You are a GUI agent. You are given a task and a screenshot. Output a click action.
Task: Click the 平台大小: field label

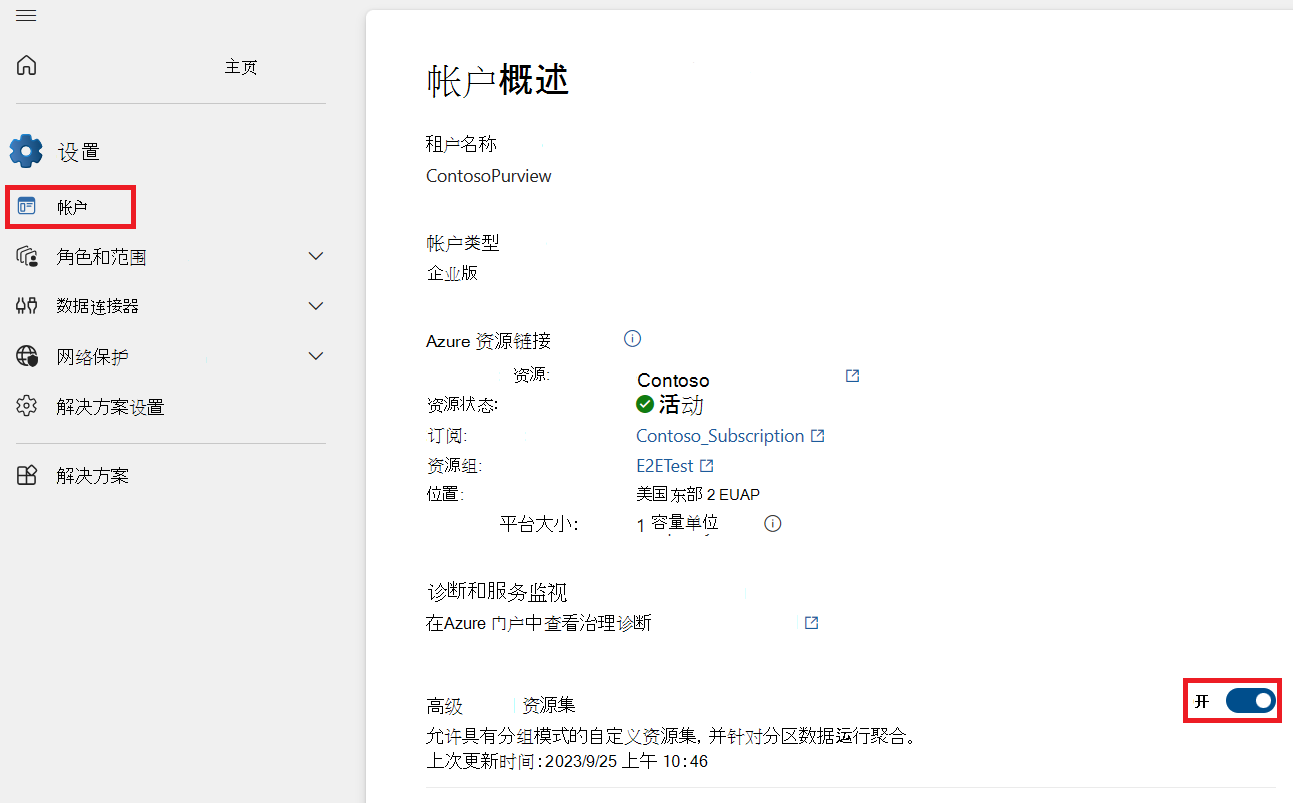coord(539,523)
